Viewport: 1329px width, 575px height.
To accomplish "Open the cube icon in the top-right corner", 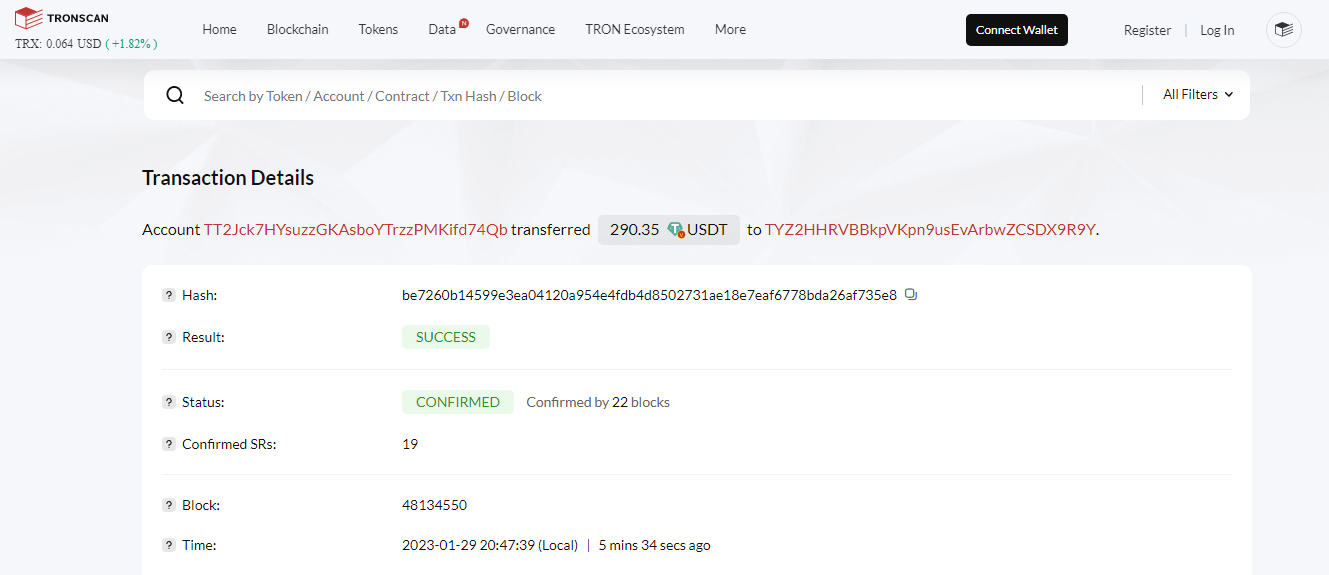I will point(1284,30).
